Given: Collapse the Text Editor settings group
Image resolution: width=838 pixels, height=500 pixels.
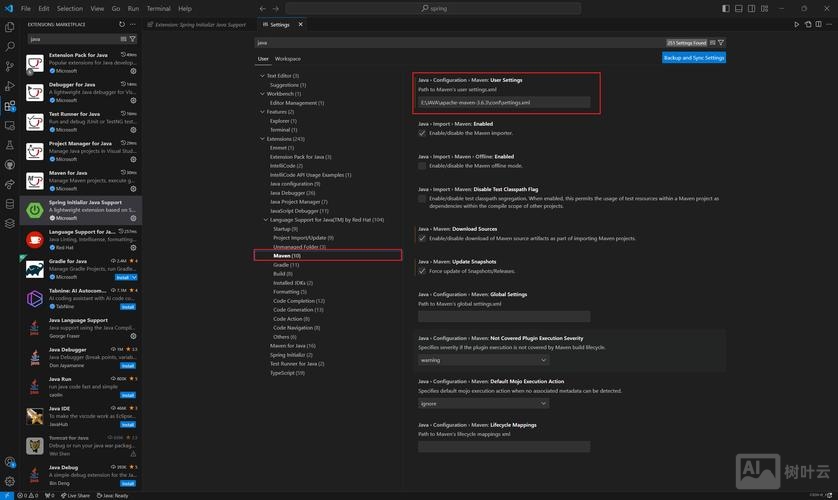Looking at the screenshot, I should 263,76.
